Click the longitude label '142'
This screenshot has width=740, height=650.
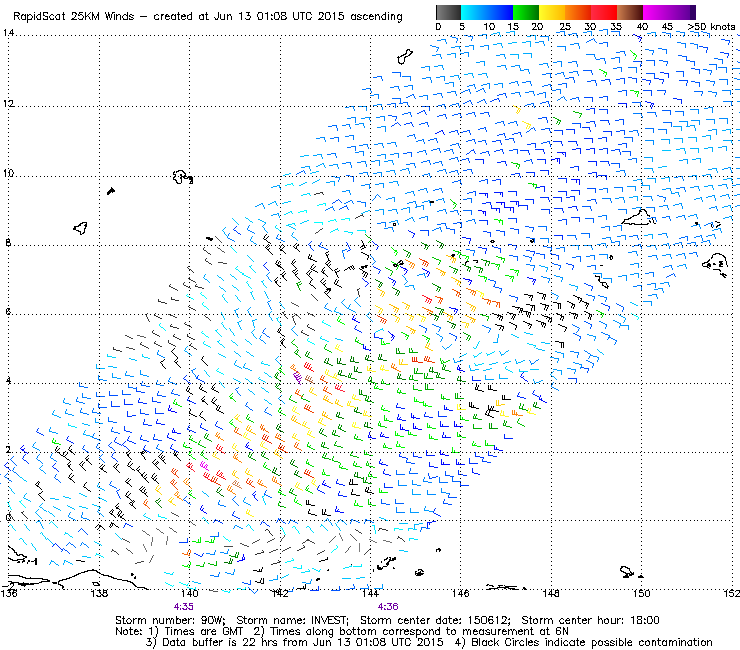[280, 593]
